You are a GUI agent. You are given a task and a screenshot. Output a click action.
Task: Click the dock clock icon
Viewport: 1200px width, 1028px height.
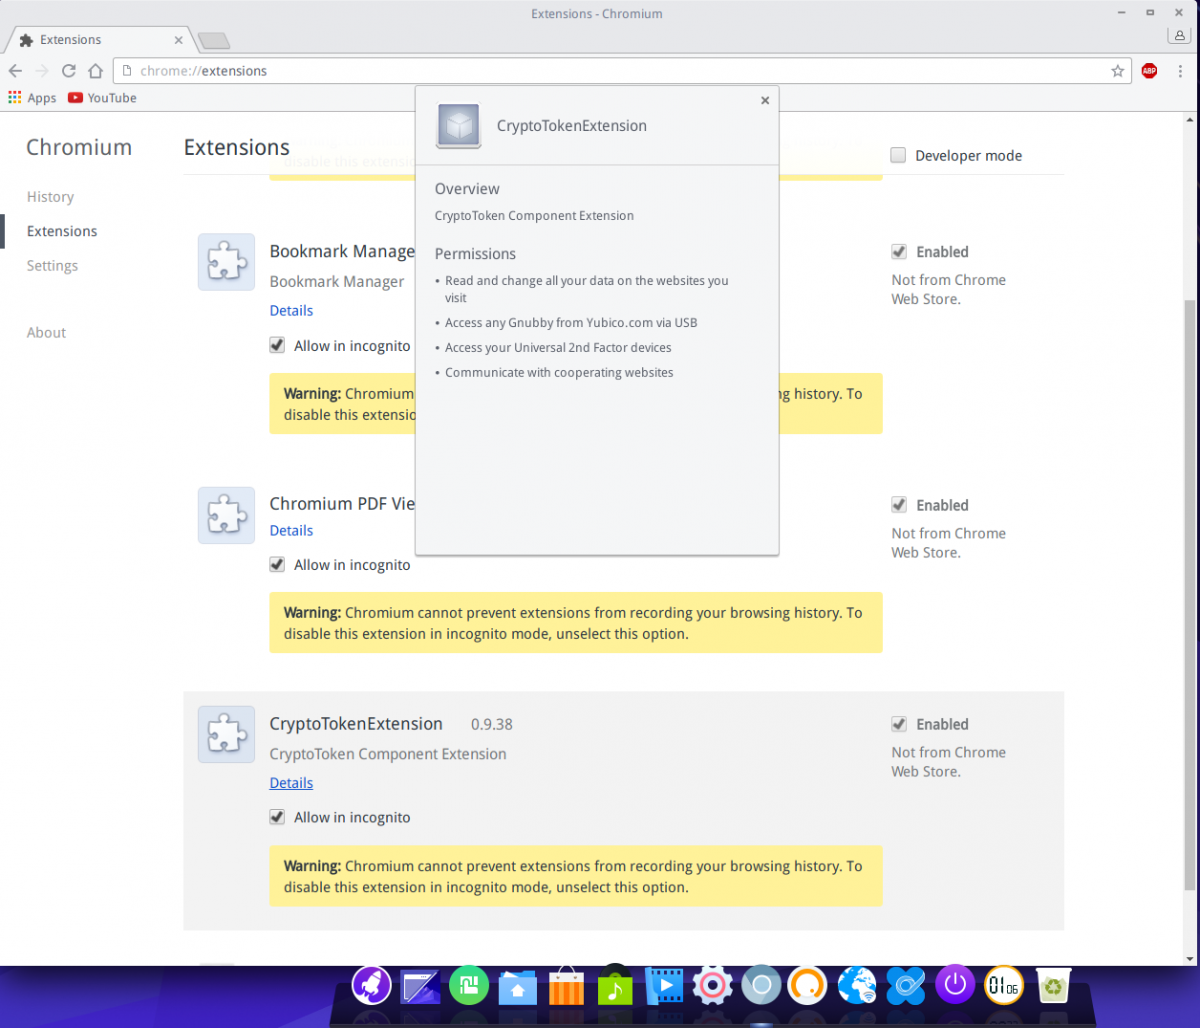click(x=1004, y=986)
